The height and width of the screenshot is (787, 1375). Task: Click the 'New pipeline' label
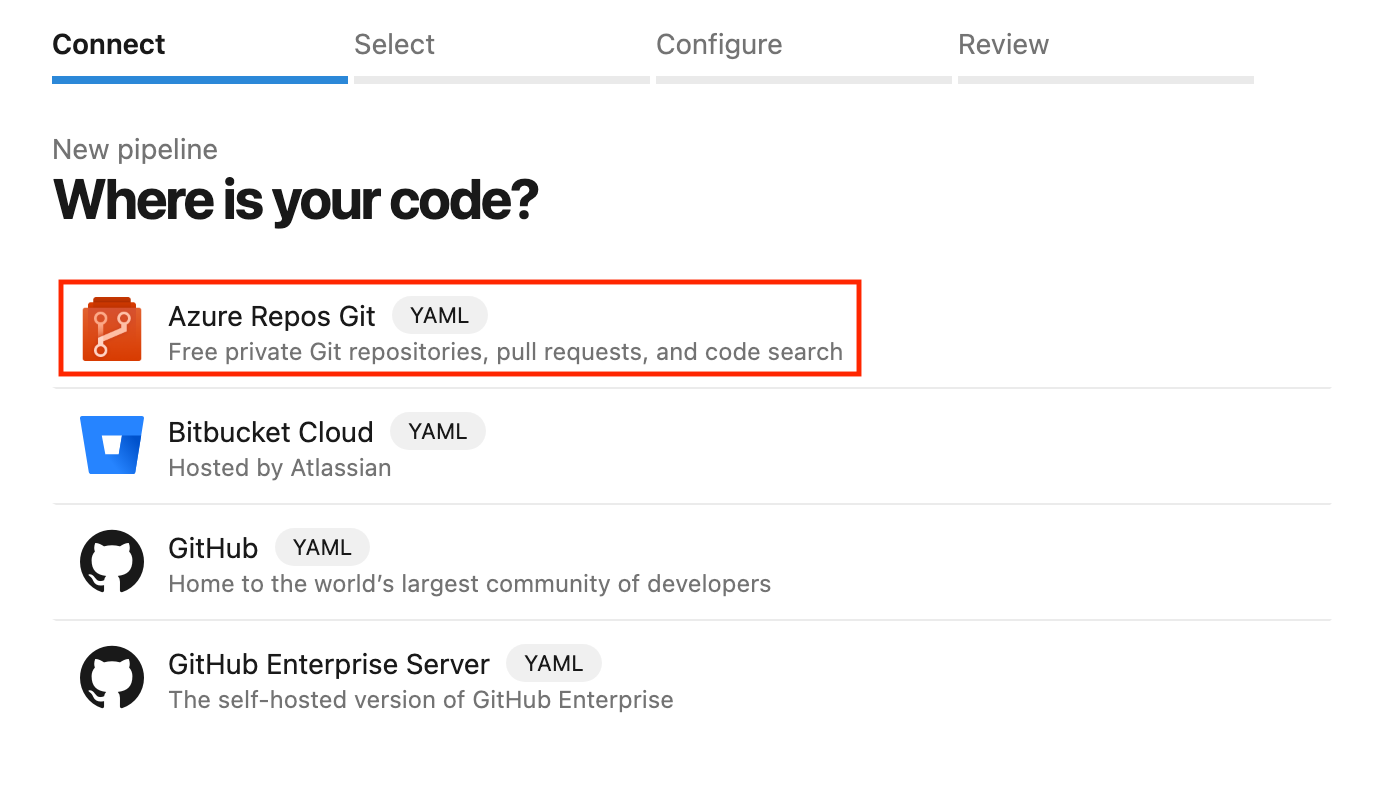click(135, 149)
